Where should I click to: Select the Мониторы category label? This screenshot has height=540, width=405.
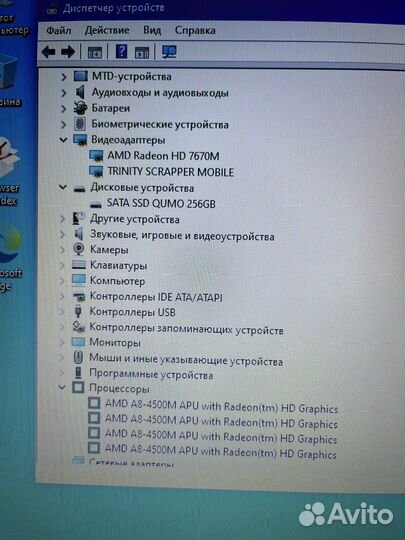click(115, 342)
